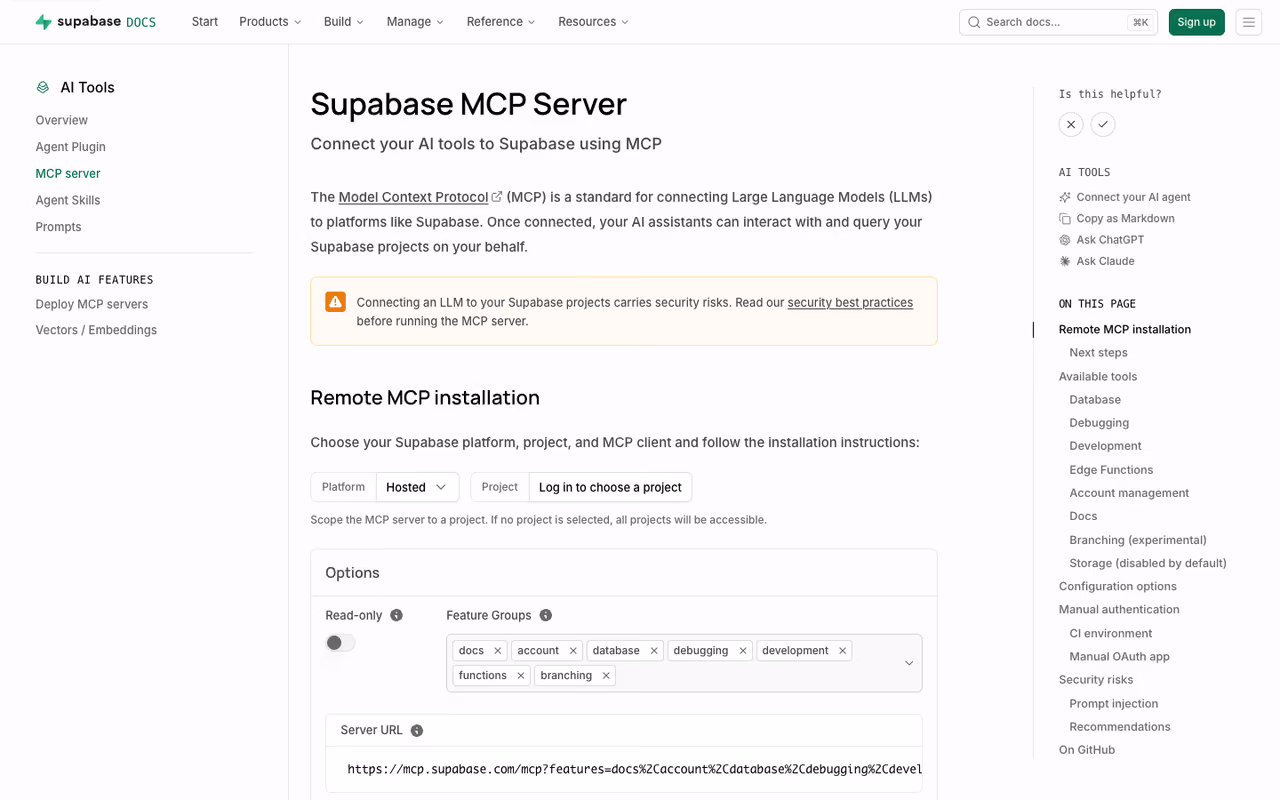1280x800 pixels.
Task: Click the Ask Claude icon
Action: (1065, 261)
